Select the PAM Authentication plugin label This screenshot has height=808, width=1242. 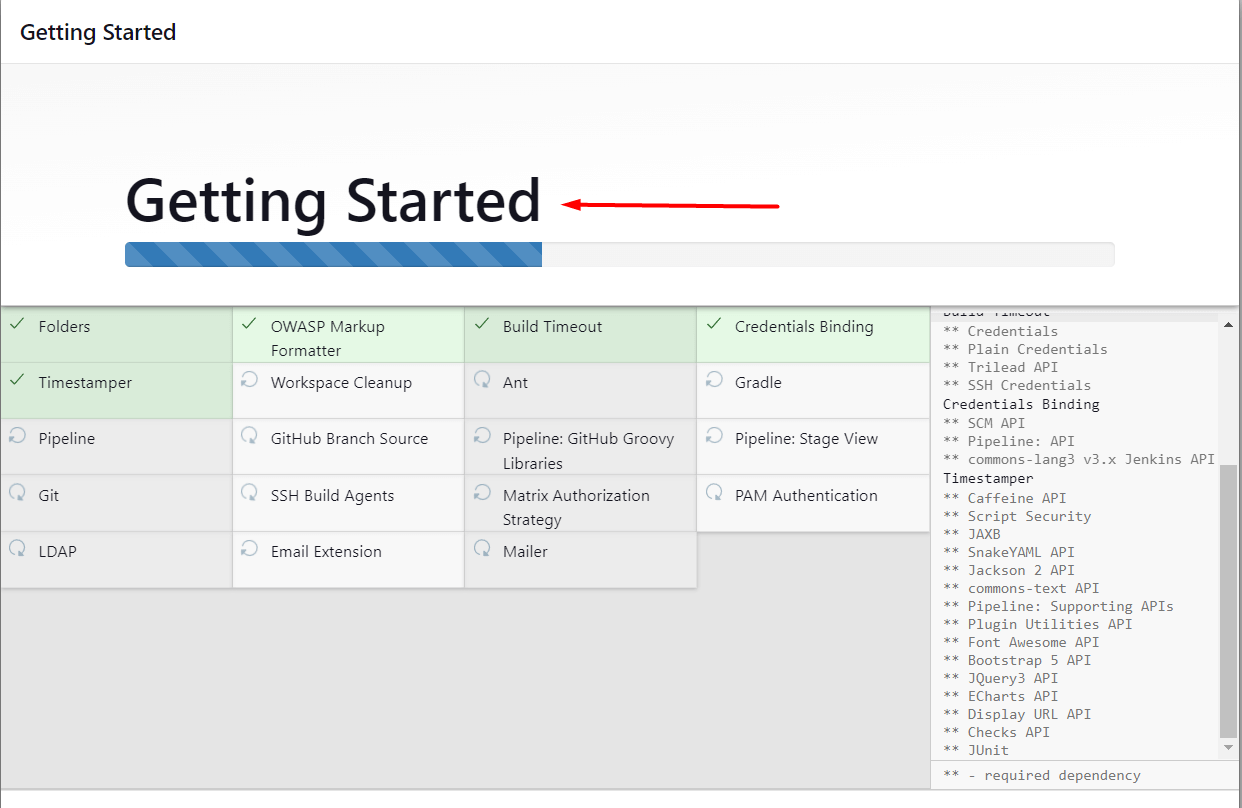806,496
